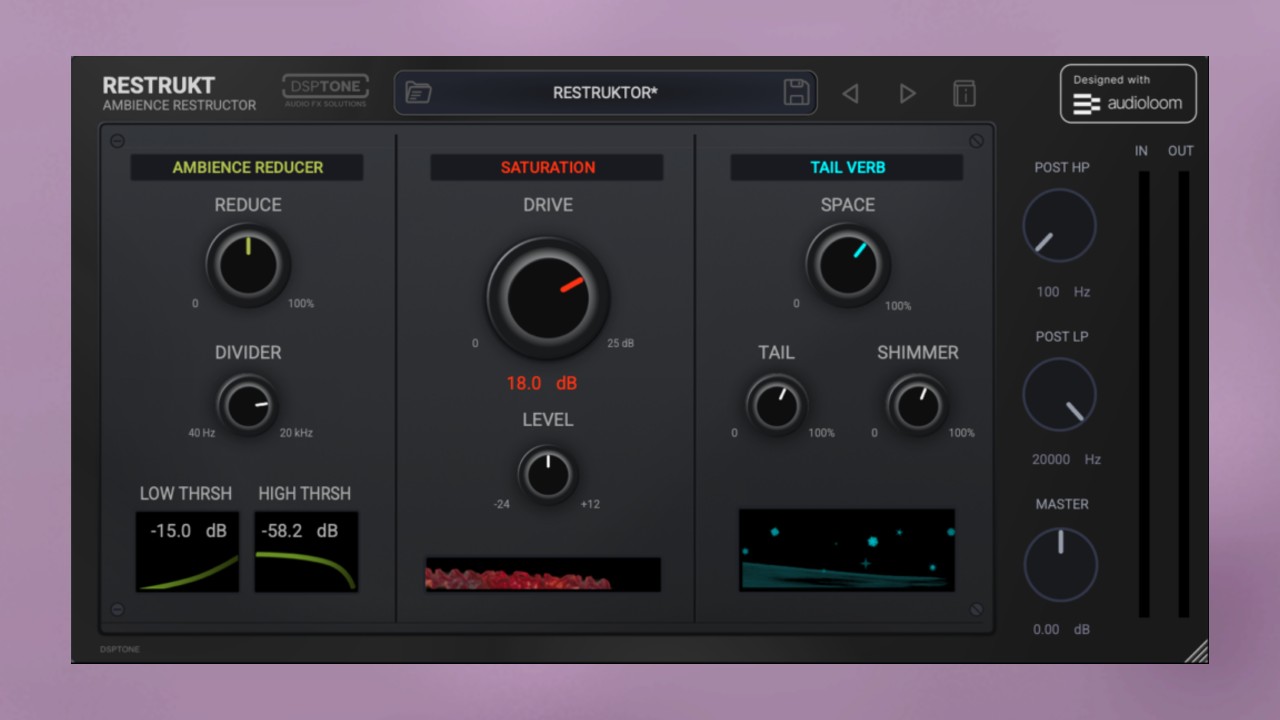1280x720 pixels.
Task: Toggle the TAIL VERB section header
Action: tap(847, 167)
